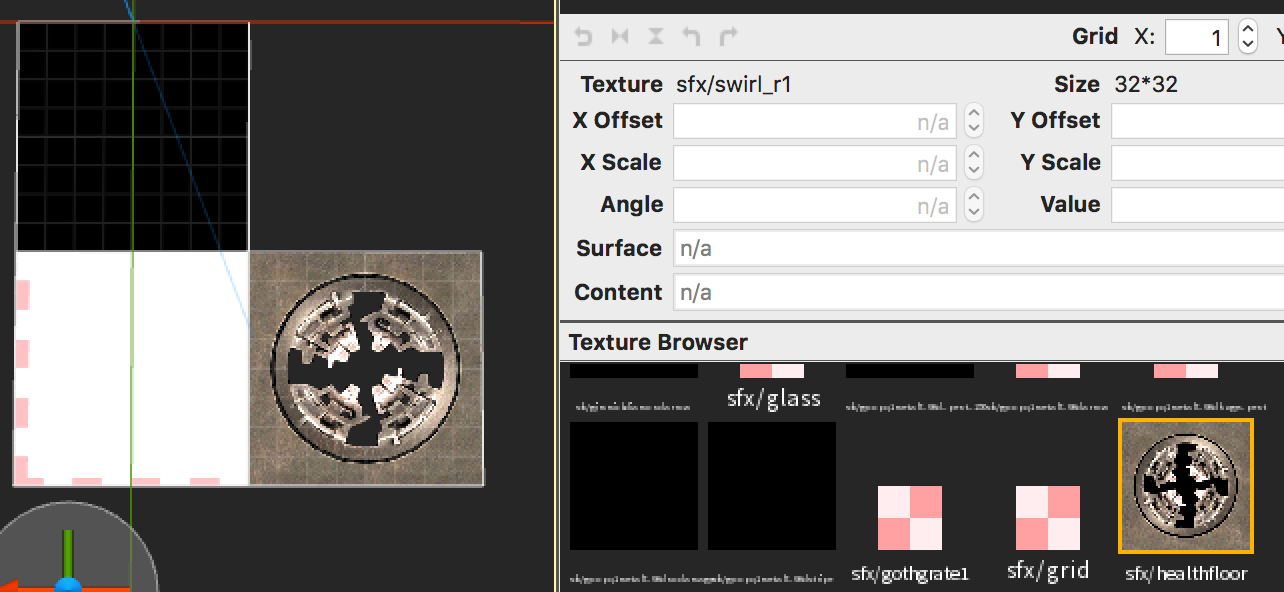
Task: Decrement Angle with its down arrow
Action: point(972,211)
